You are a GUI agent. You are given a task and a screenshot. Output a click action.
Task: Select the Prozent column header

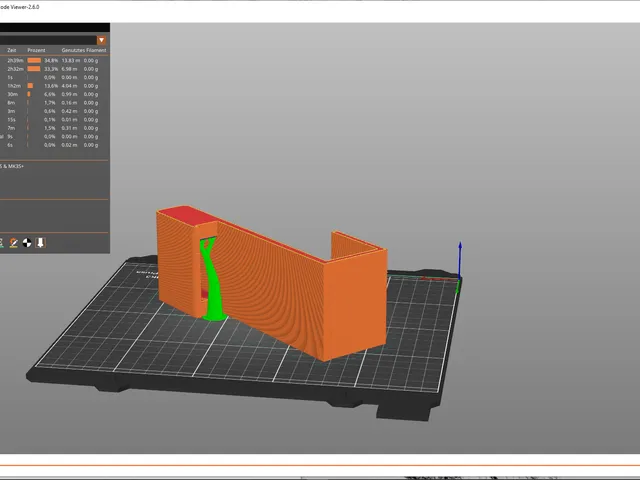pos(36,50)
